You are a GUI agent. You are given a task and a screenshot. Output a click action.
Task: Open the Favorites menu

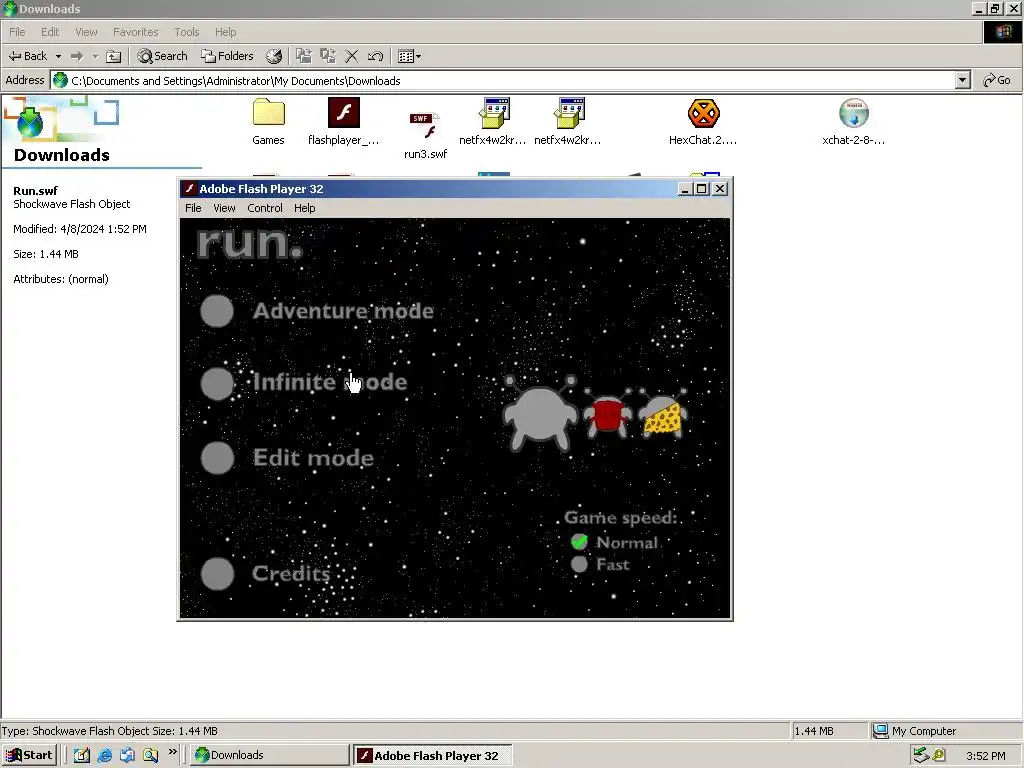(136, 32)
